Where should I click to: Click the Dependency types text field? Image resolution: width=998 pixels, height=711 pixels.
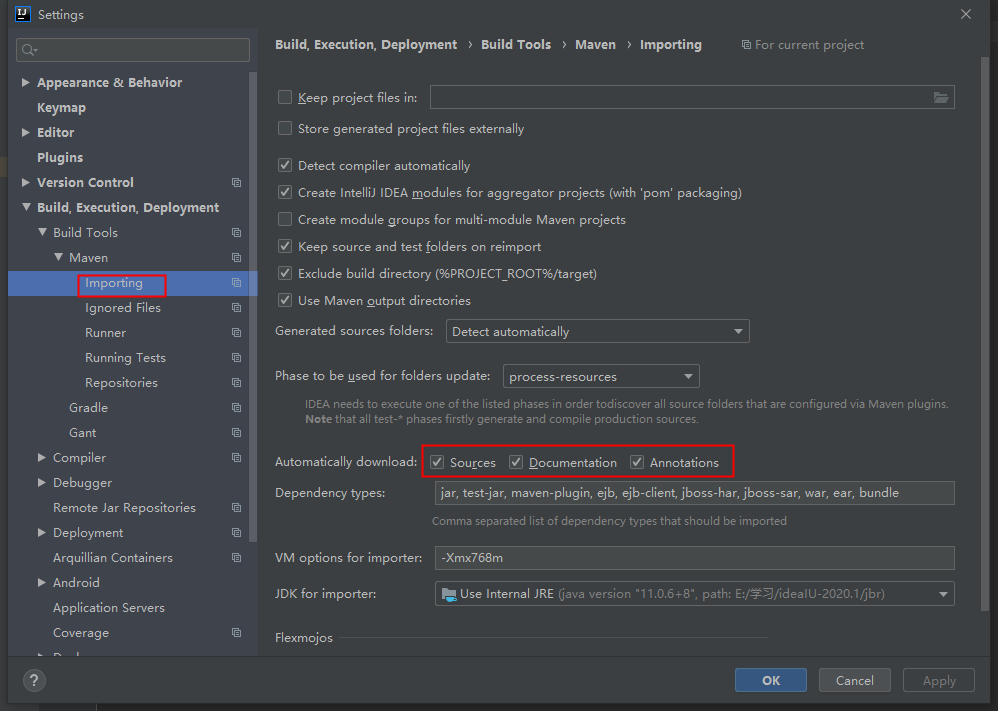pos(694,493)
